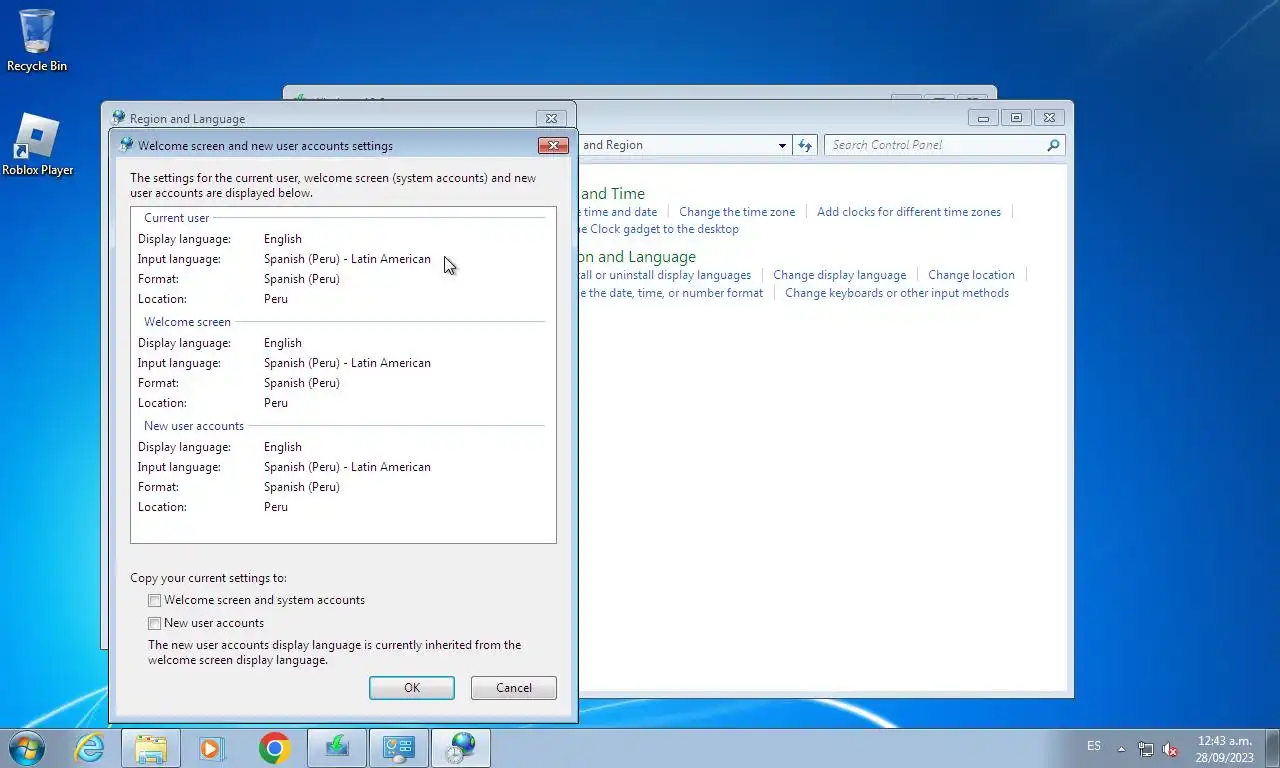Minimize the Control Panel window

point(984,117)
